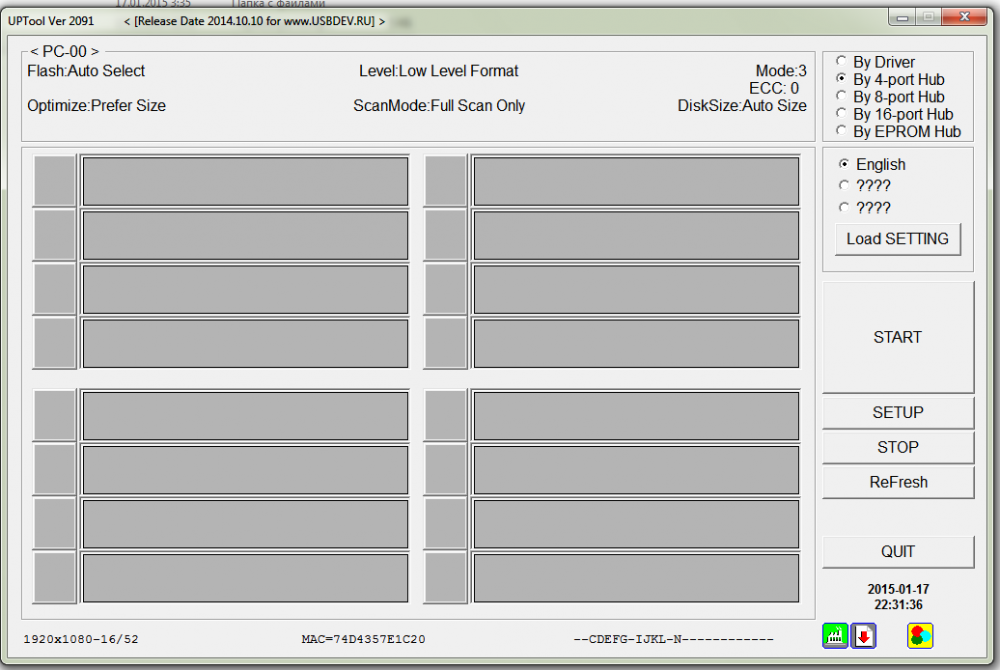
Task: Close the UPTool window
Action: [x=964, y=17]
